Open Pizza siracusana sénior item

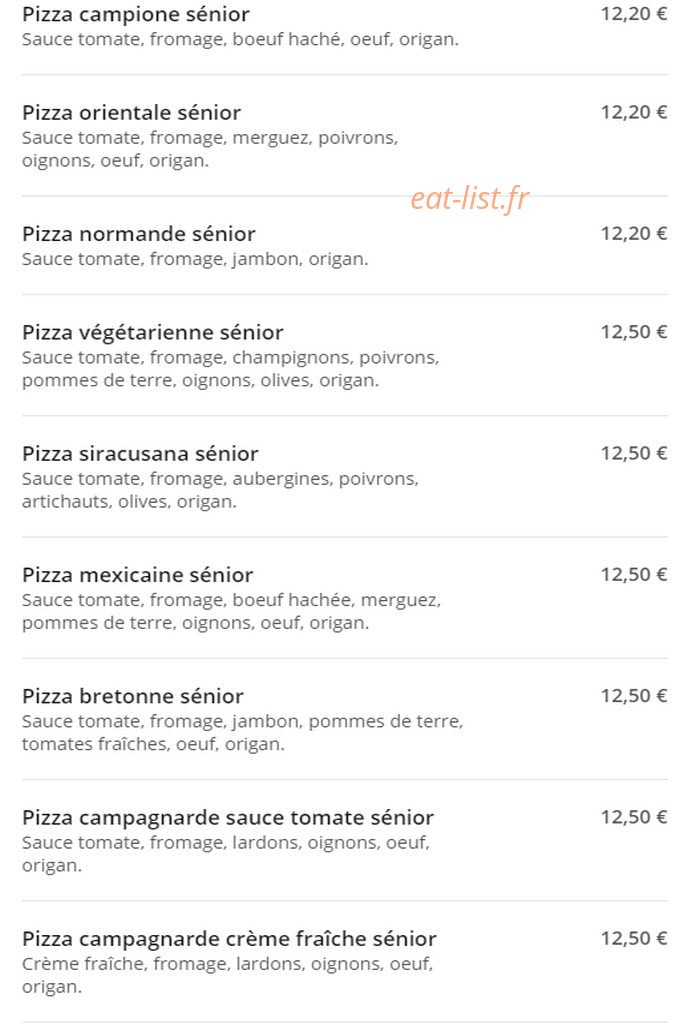140,454
